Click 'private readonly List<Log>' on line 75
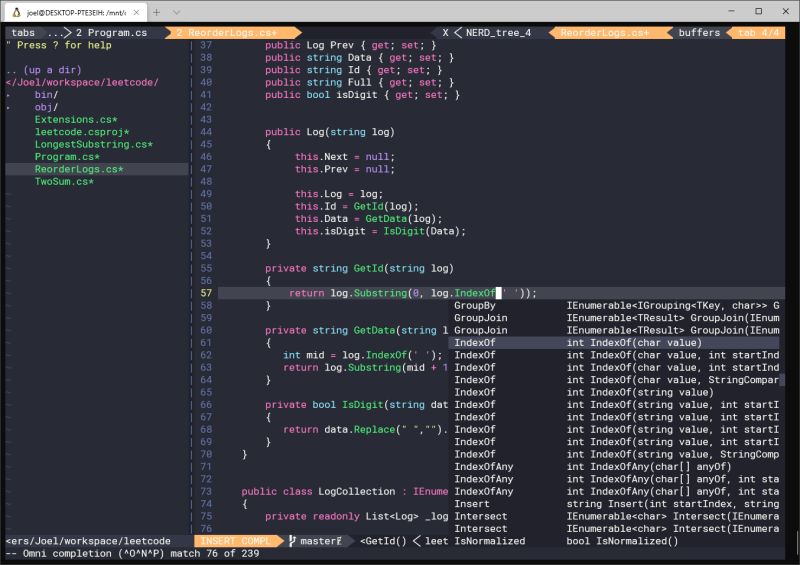Screen dimensions: 800x565 click(342, 517)
